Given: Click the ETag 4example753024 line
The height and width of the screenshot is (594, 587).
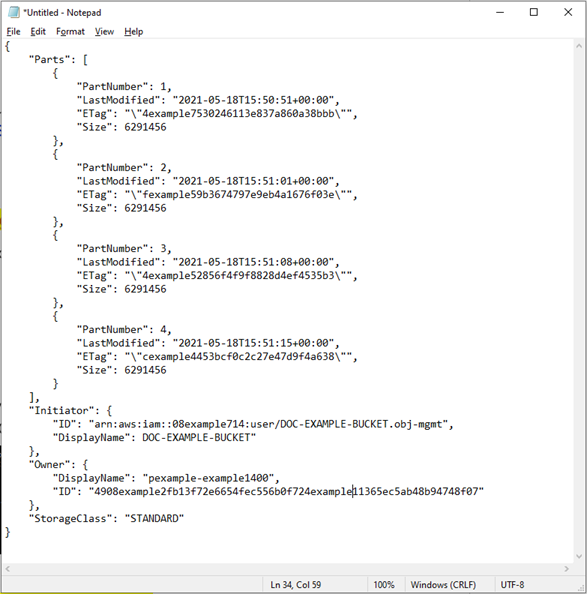Looking at the screenshot, I should pyautogui.click(x=217, y=114).
